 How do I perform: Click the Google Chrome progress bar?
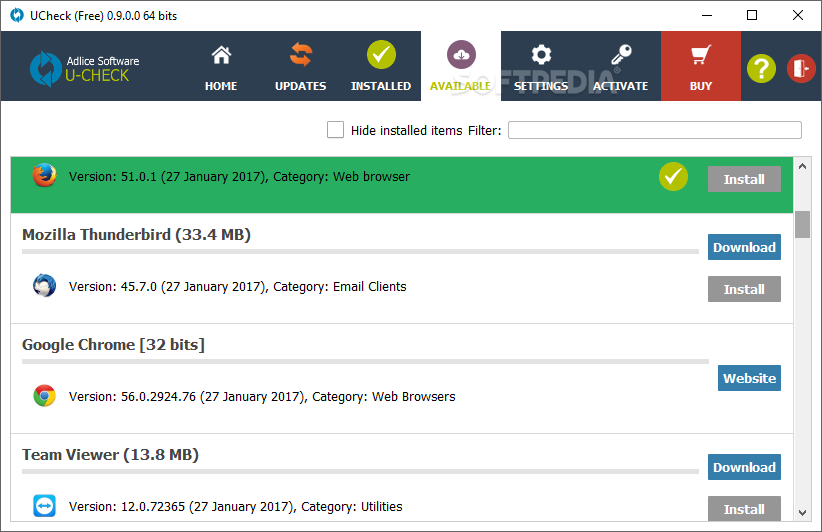click(365, 362)
